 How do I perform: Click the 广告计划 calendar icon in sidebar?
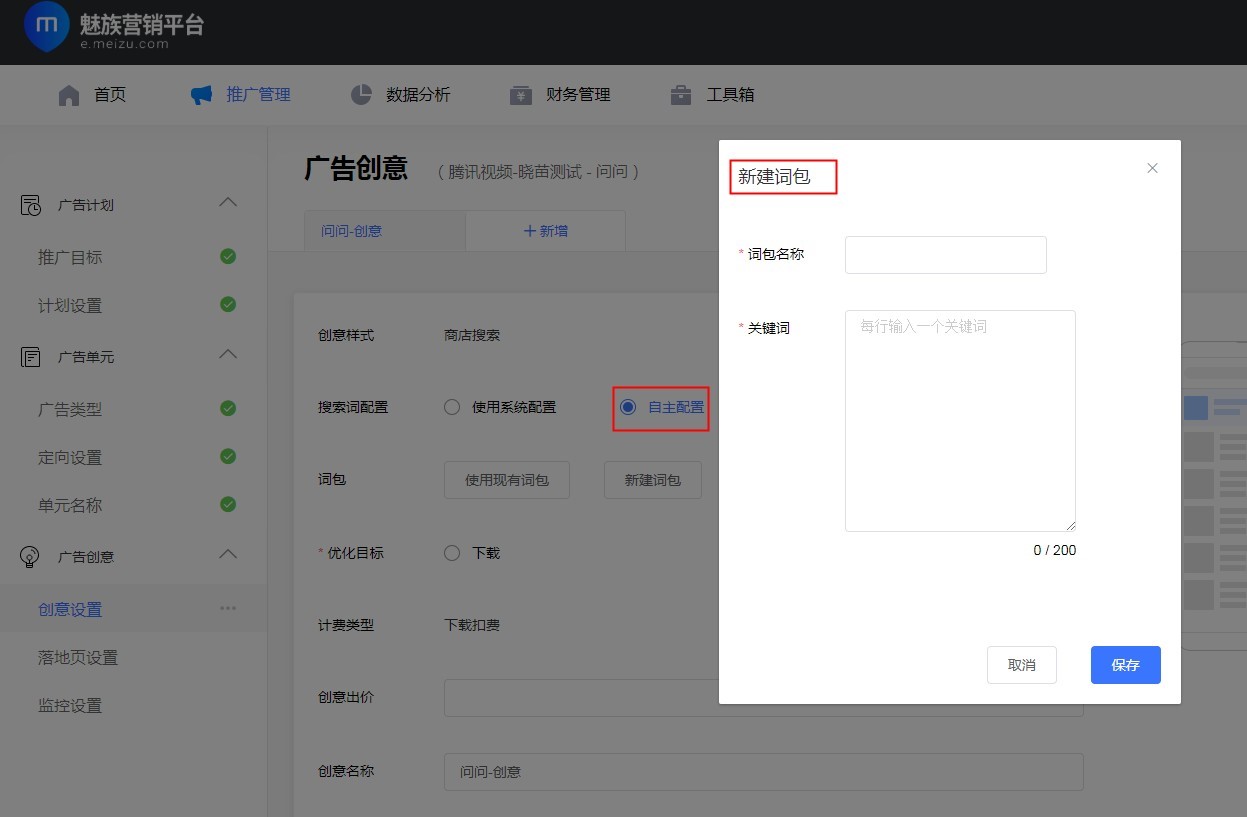pyautogui.click(x=30, y=205)
